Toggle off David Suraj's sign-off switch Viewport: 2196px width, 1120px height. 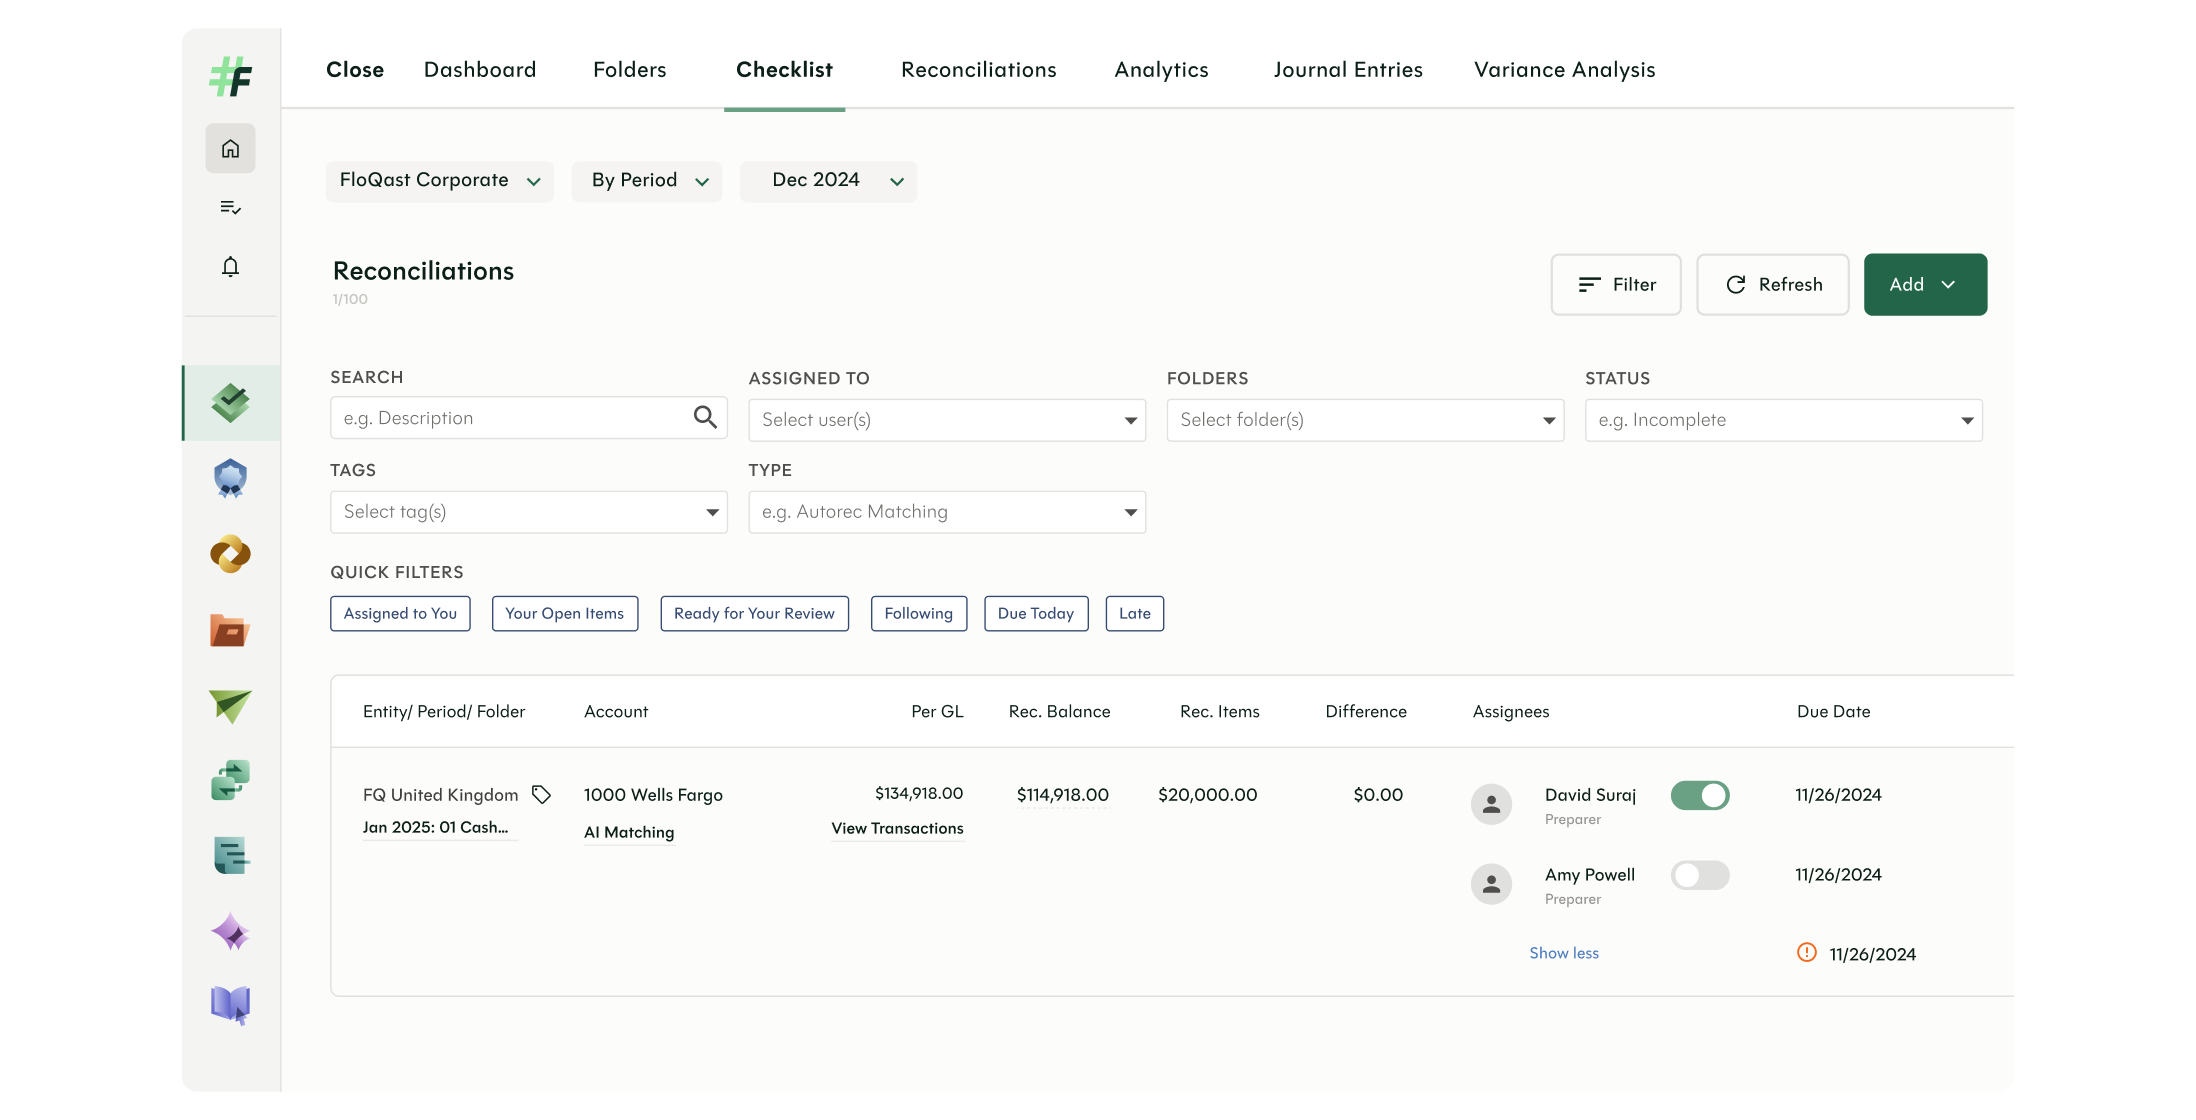click(1700, 796)
